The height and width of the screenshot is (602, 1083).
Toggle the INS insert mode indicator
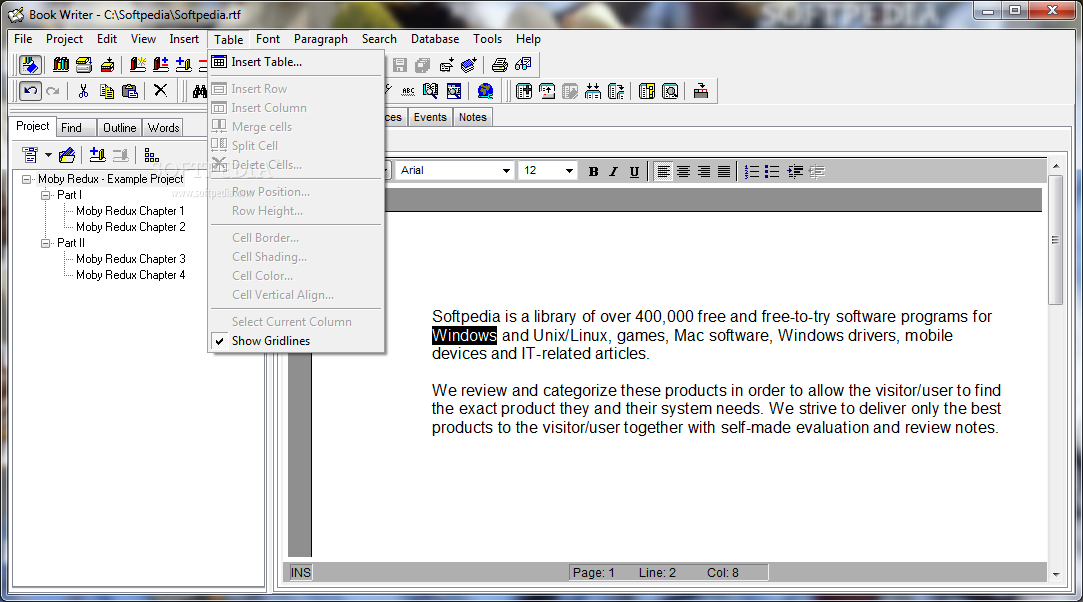(300, 572)
